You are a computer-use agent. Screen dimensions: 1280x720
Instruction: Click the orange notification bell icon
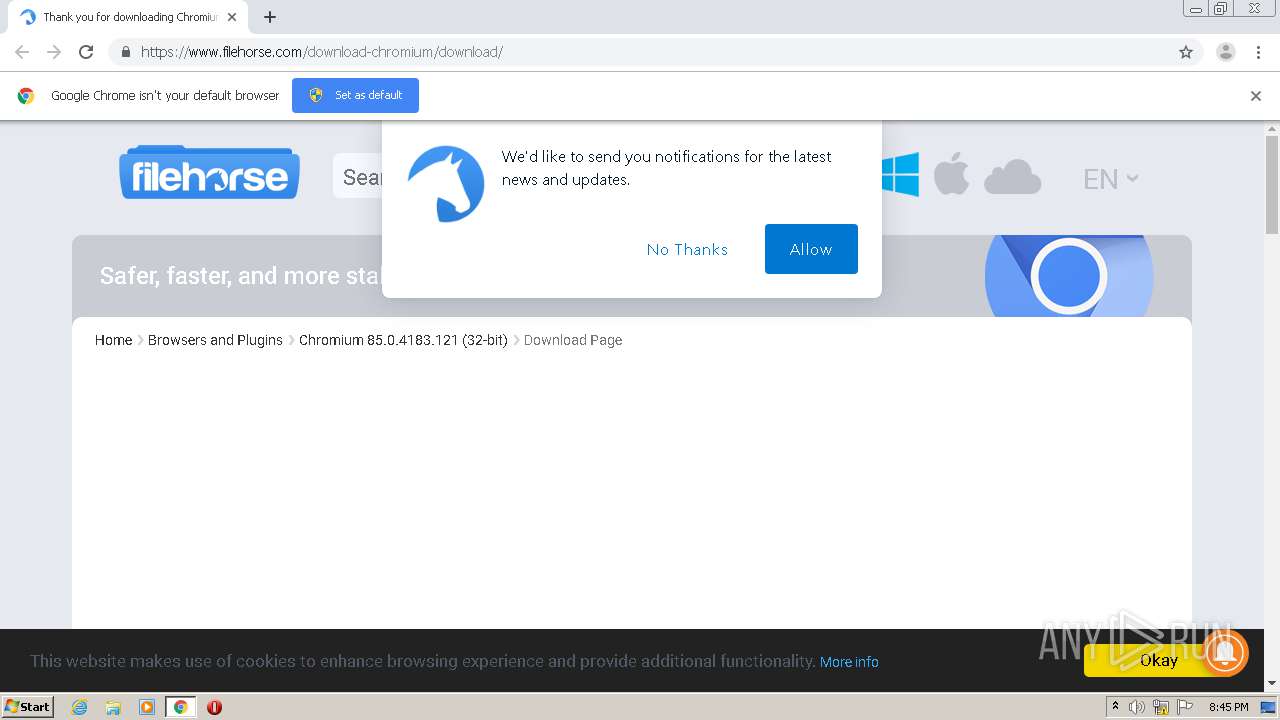pos(1225,654)
